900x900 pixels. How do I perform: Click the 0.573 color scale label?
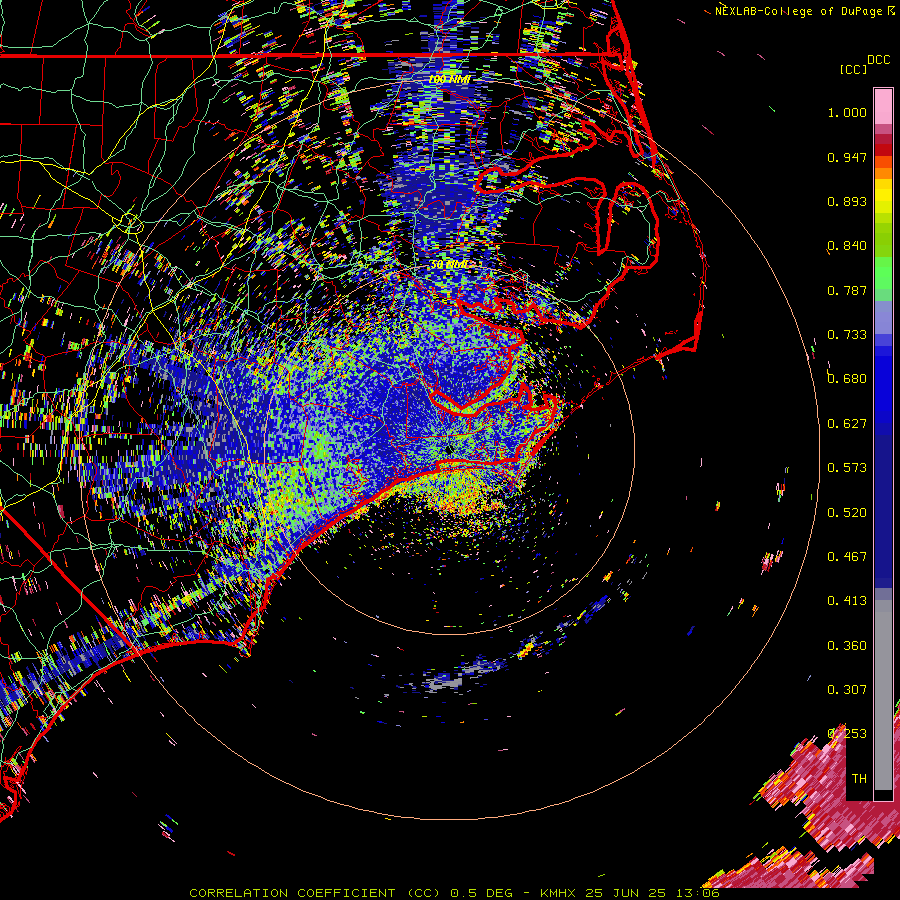(847, 468)
